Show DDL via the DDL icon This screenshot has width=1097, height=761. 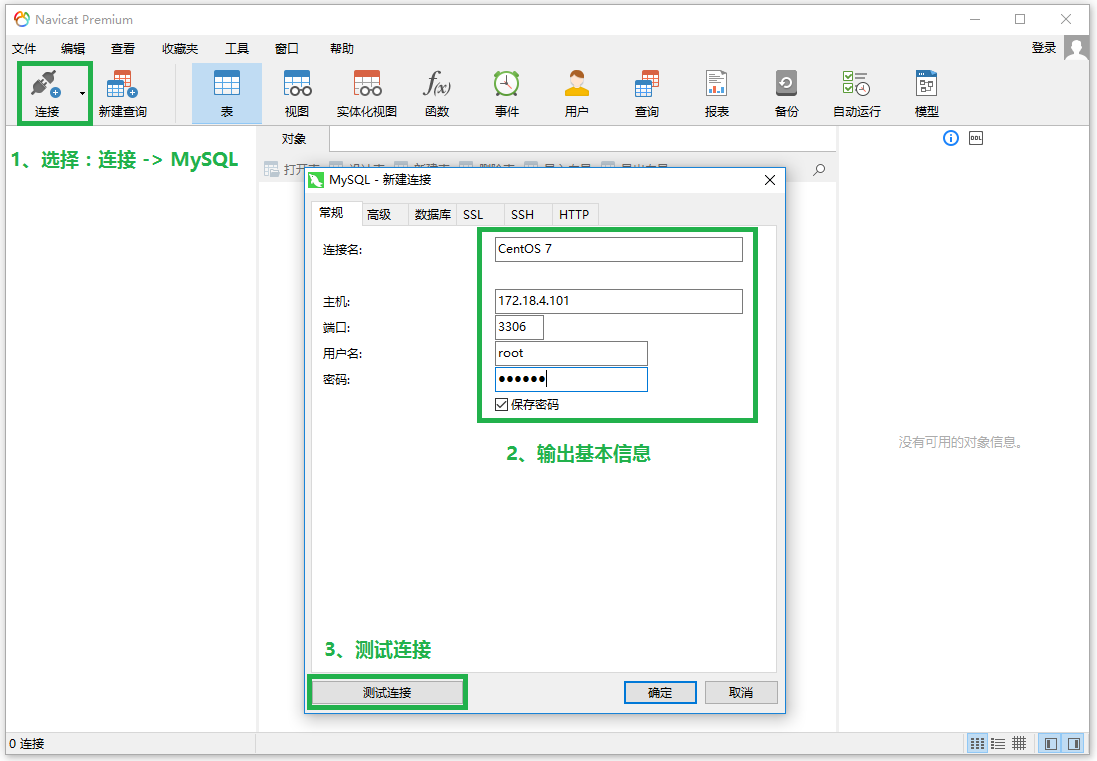pyautogui.click(x=976, y=138)
